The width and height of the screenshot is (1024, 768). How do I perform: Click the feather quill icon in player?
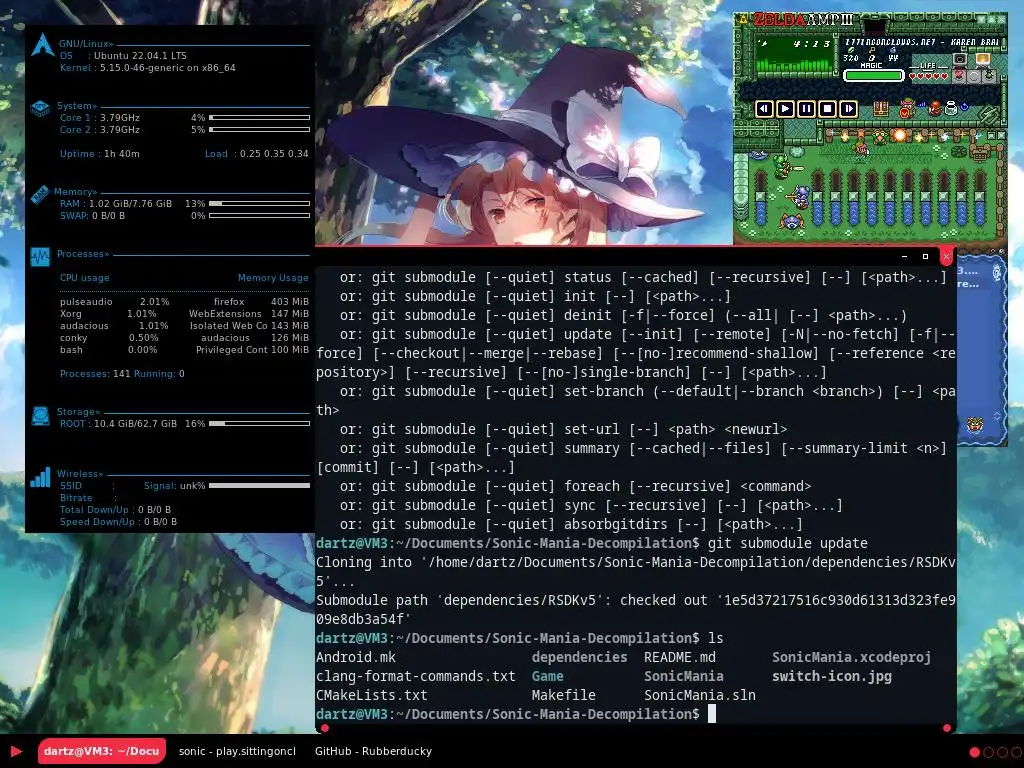click(989, 114)
